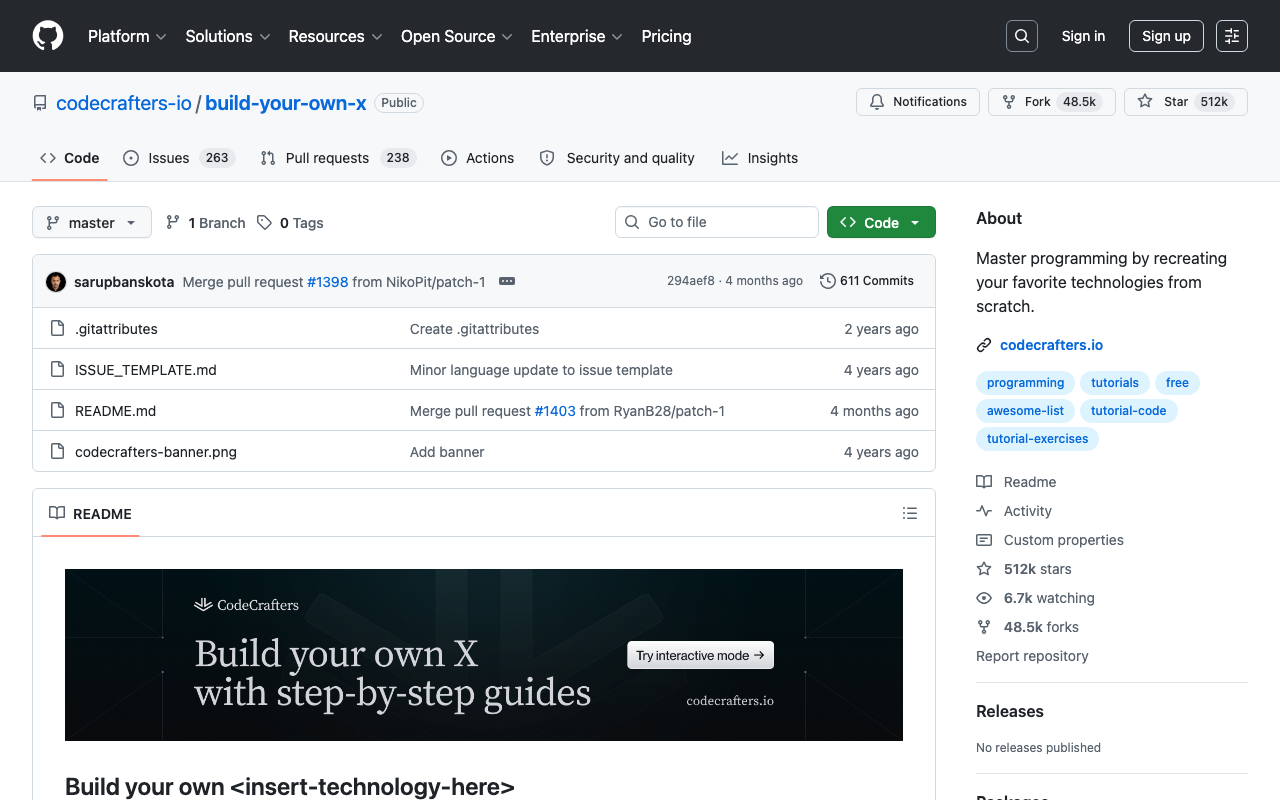1280x800 pixels.
Task: Star the build-your-own-x repository
Action: (x=1186, y=102)
